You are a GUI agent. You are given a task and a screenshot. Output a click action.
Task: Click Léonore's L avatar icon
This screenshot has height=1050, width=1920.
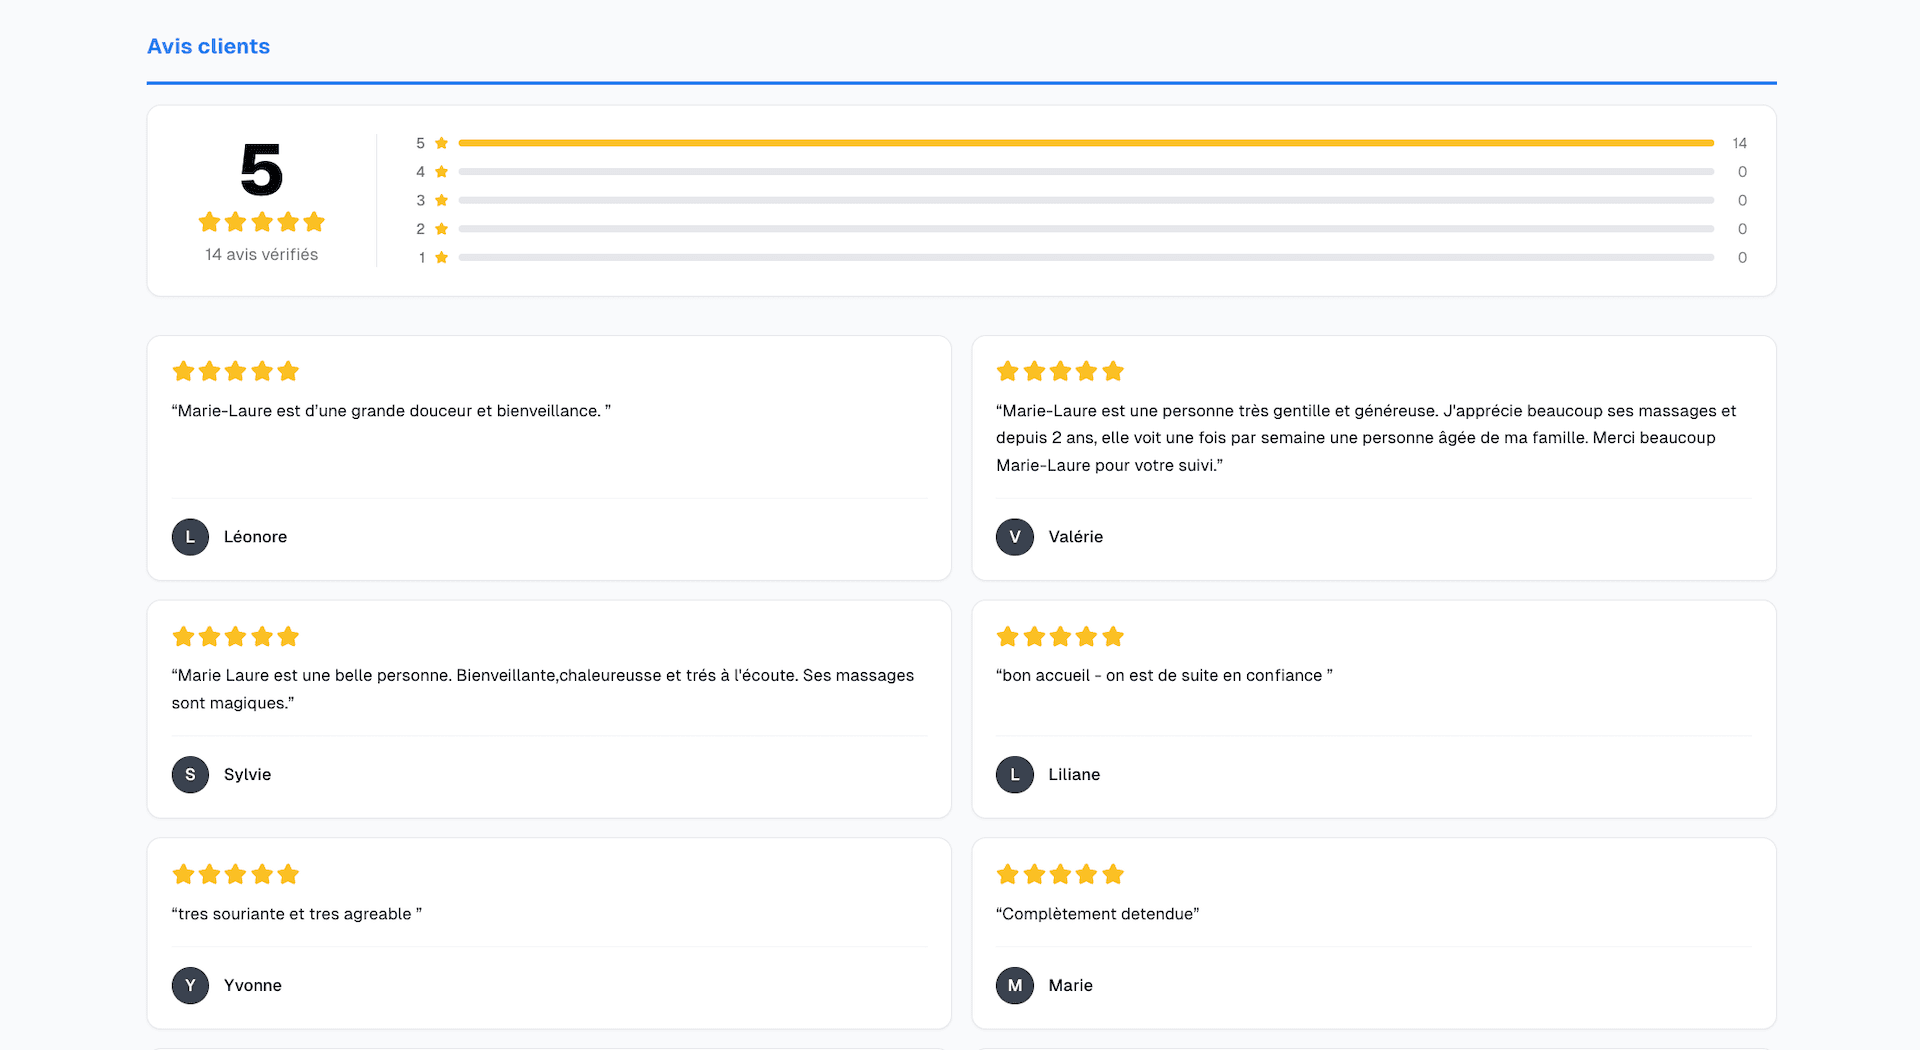(190, 537)
